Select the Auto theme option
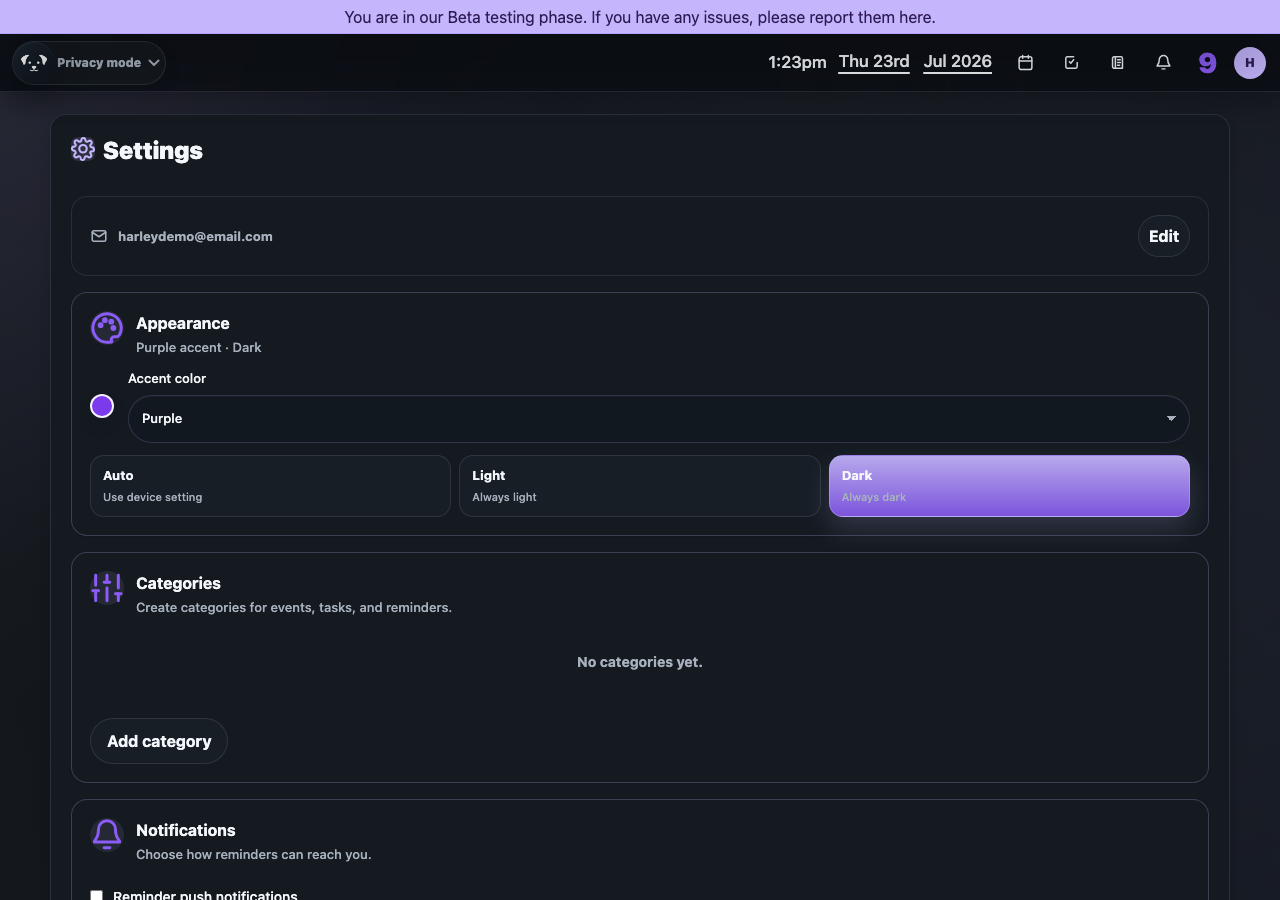 [x=270, y=486]
